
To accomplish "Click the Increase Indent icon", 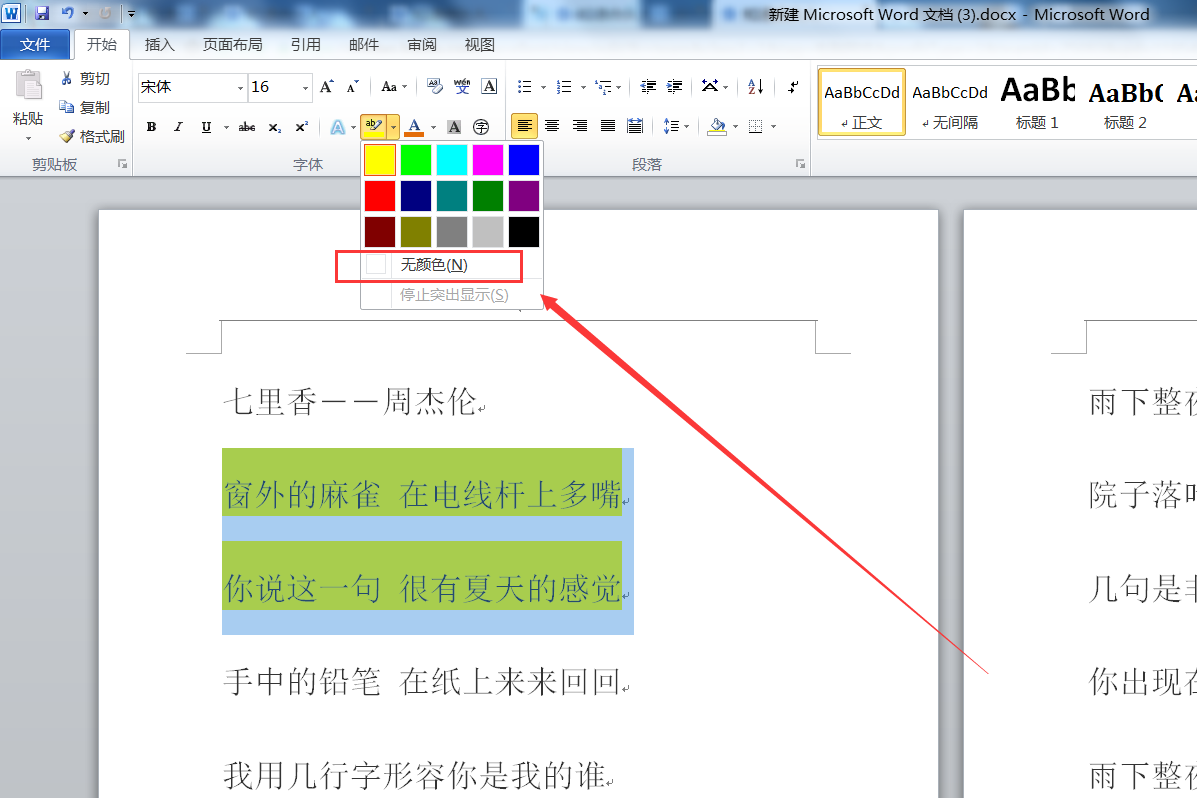I will [x=674, y=87].
